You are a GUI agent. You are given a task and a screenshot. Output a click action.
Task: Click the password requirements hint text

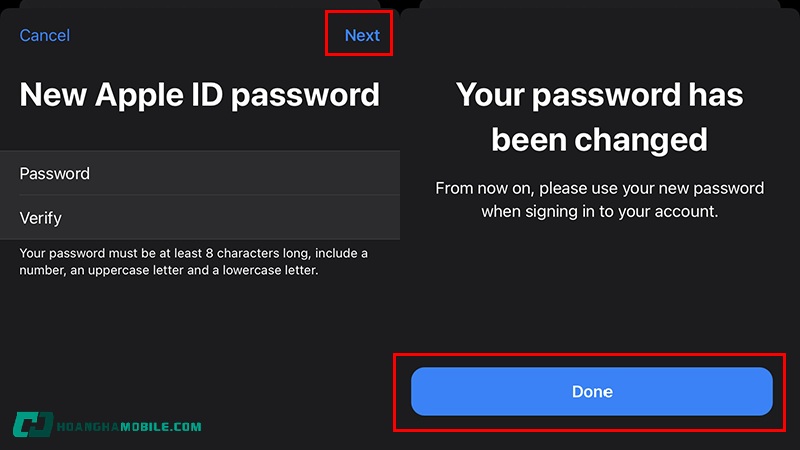pyautogui.click(x=194, y=261)
